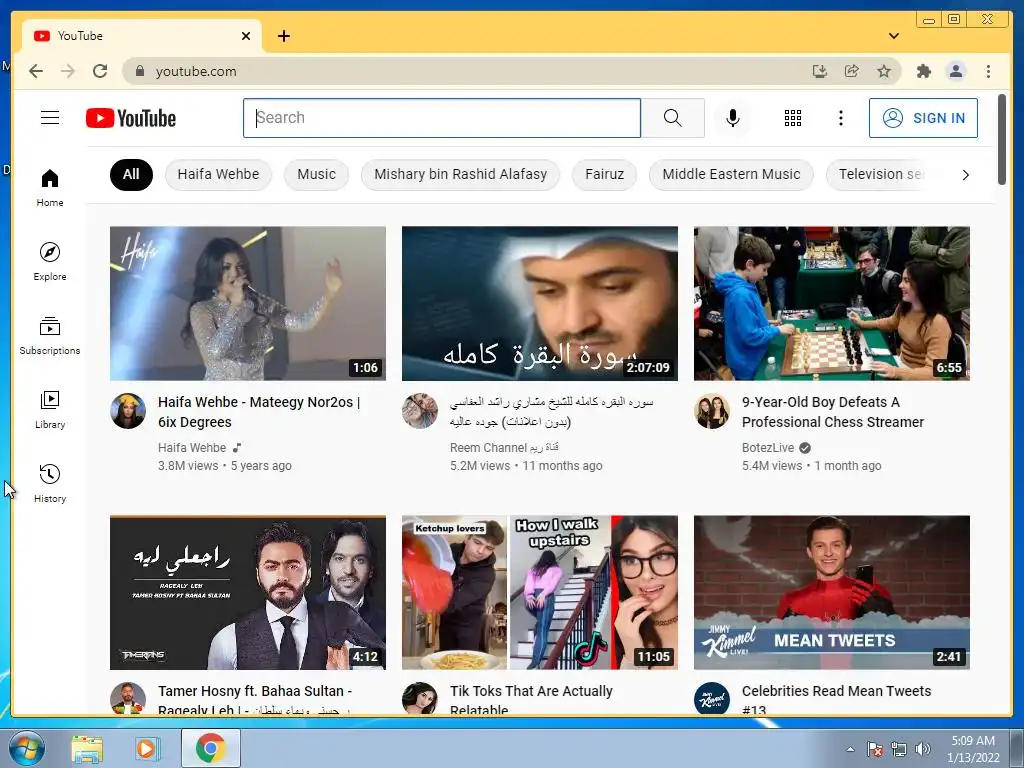Image resolution: width=1024 pixels, height=768 pixels.
Task: Open the Windows Start button
Action: (26, 748)
